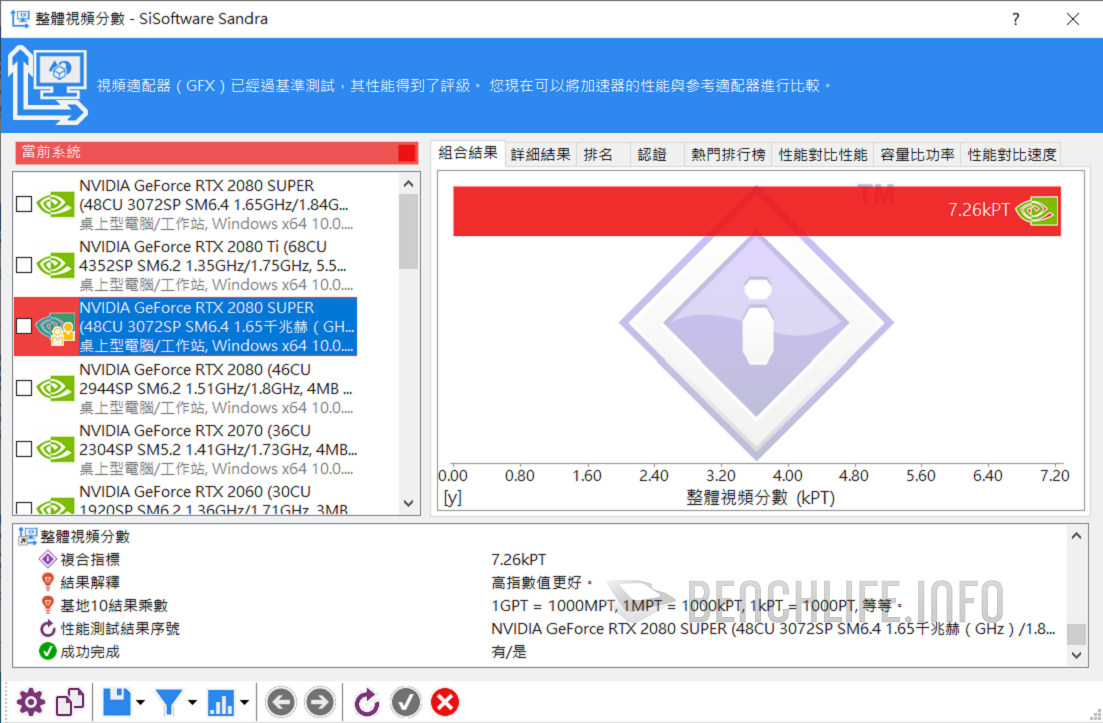The image size is (1103, 723).
Task: Open the save icon's dropdown arrow
Action: tap(141, 702)
